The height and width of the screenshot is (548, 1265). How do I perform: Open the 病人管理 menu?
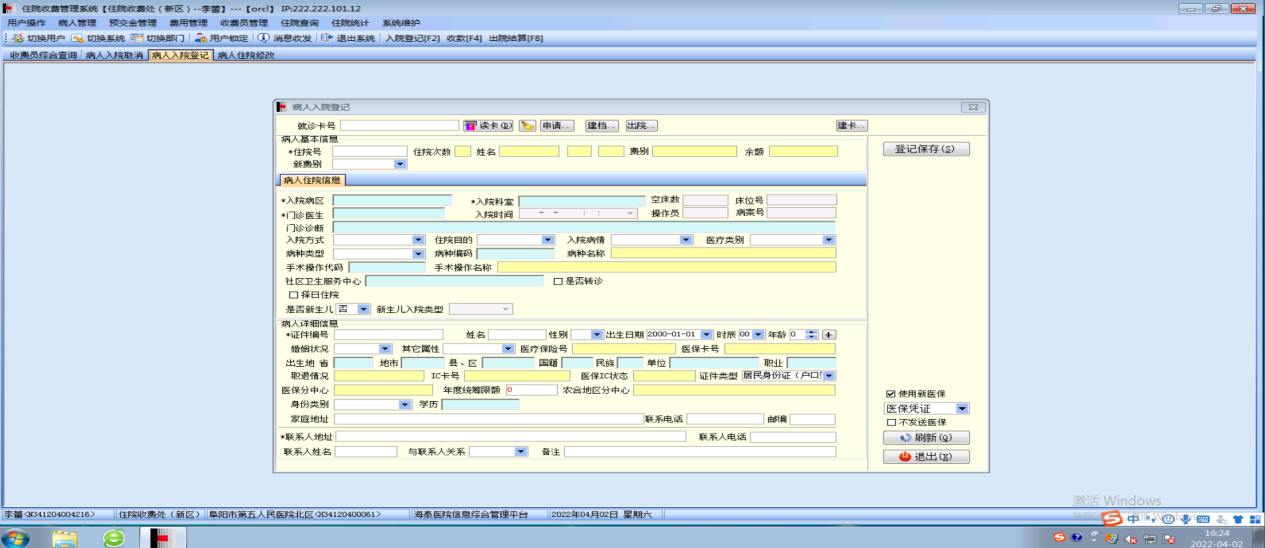point(77,22)
